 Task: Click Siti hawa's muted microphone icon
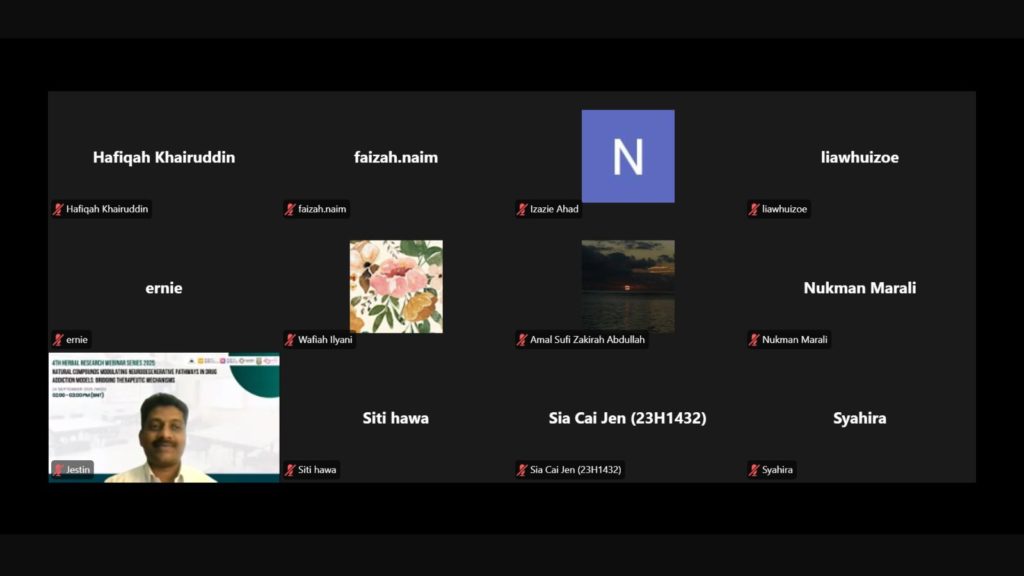[291, 469]
